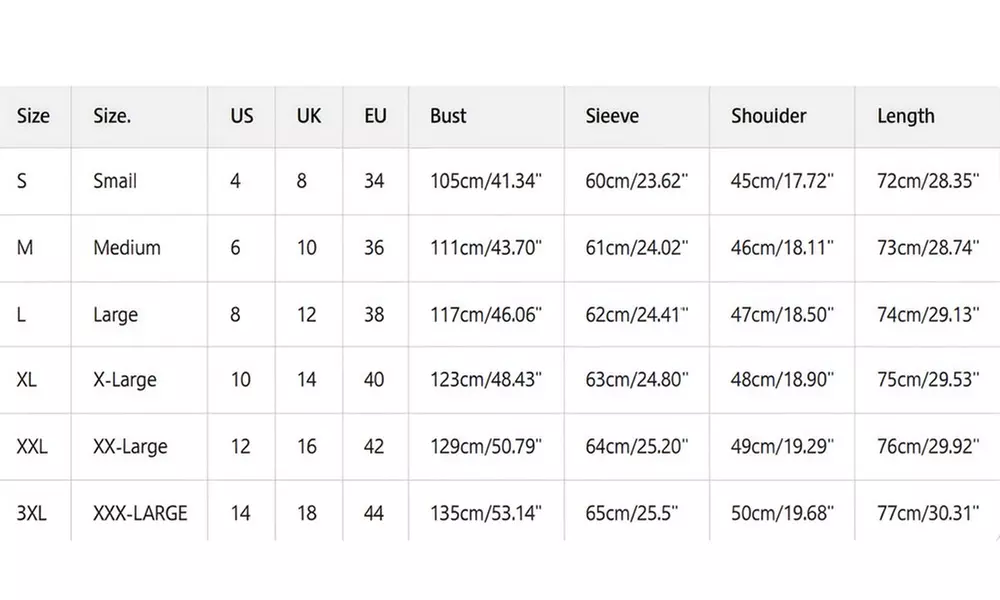Select the Medium size name cell
This screenshot has width=1000, height=600.
coord(127,247)
